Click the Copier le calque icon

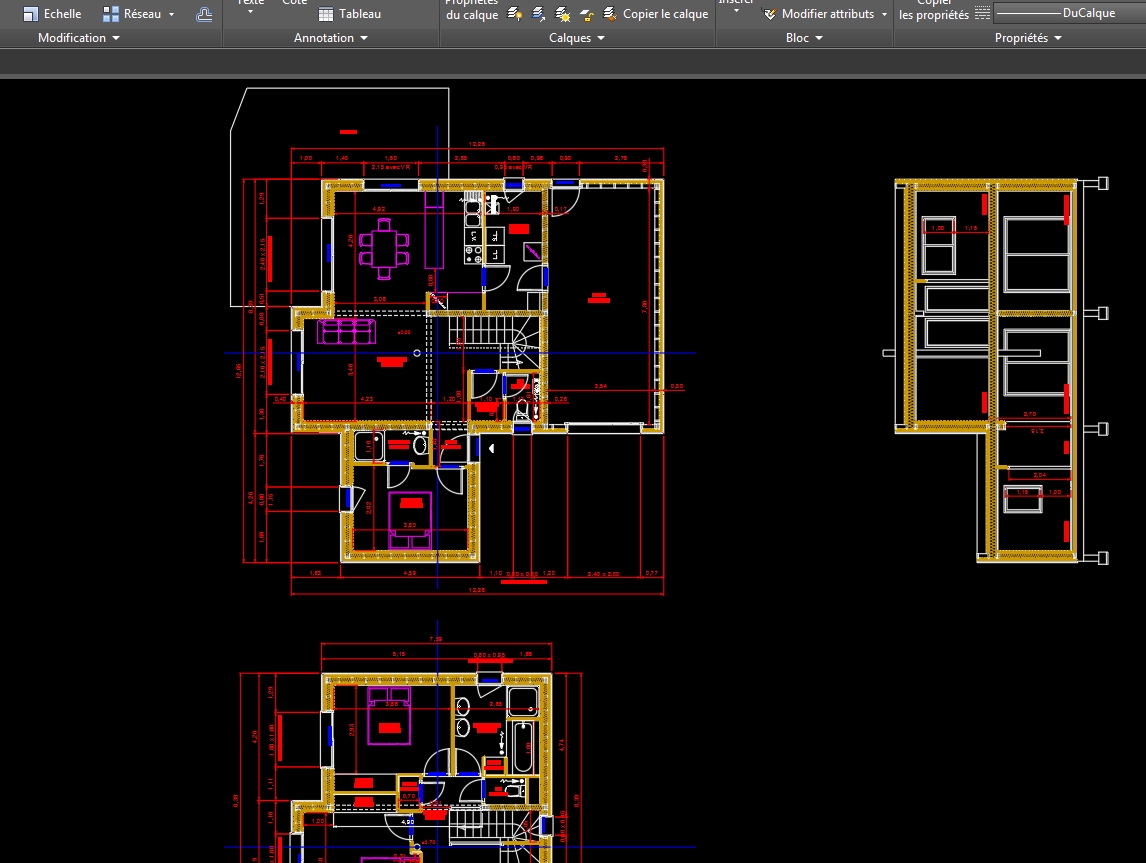[610, 14]
